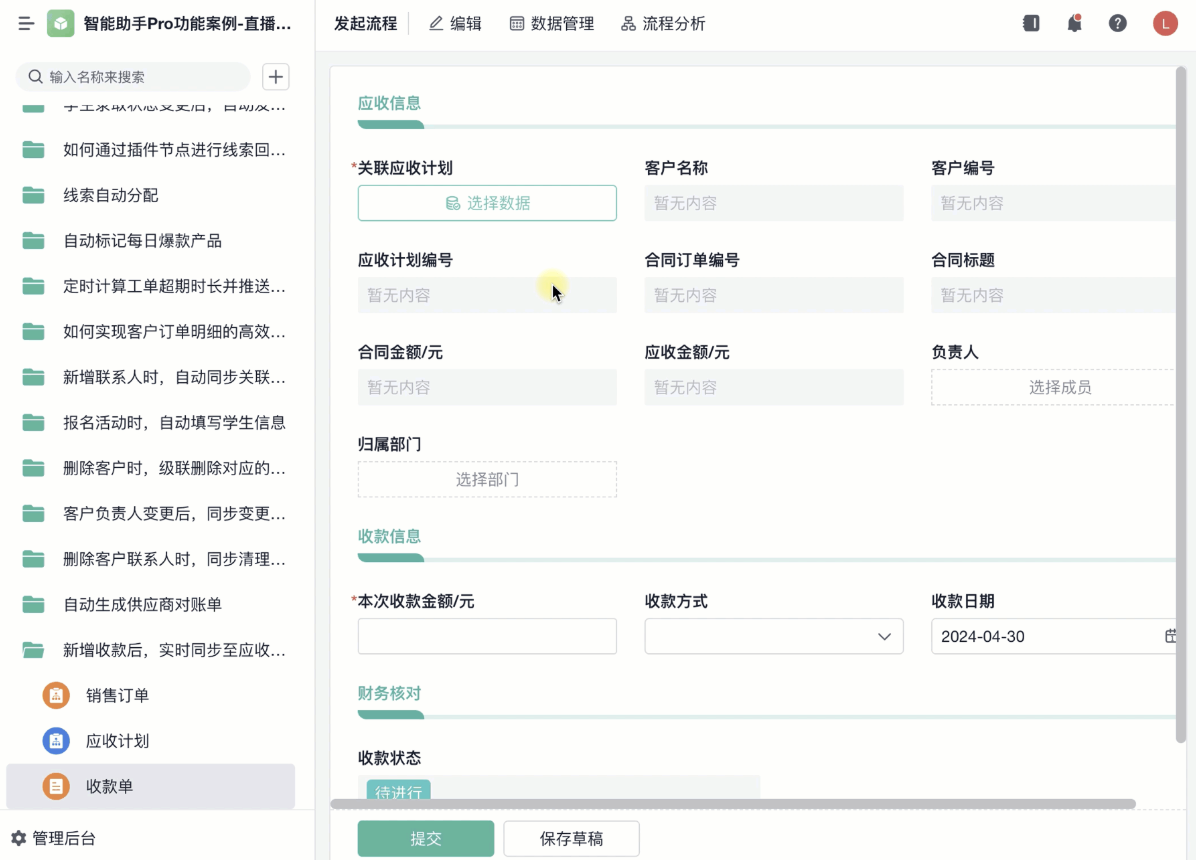
Task: Click the open folder icon for 新增收款后
Action: [34, 650]
